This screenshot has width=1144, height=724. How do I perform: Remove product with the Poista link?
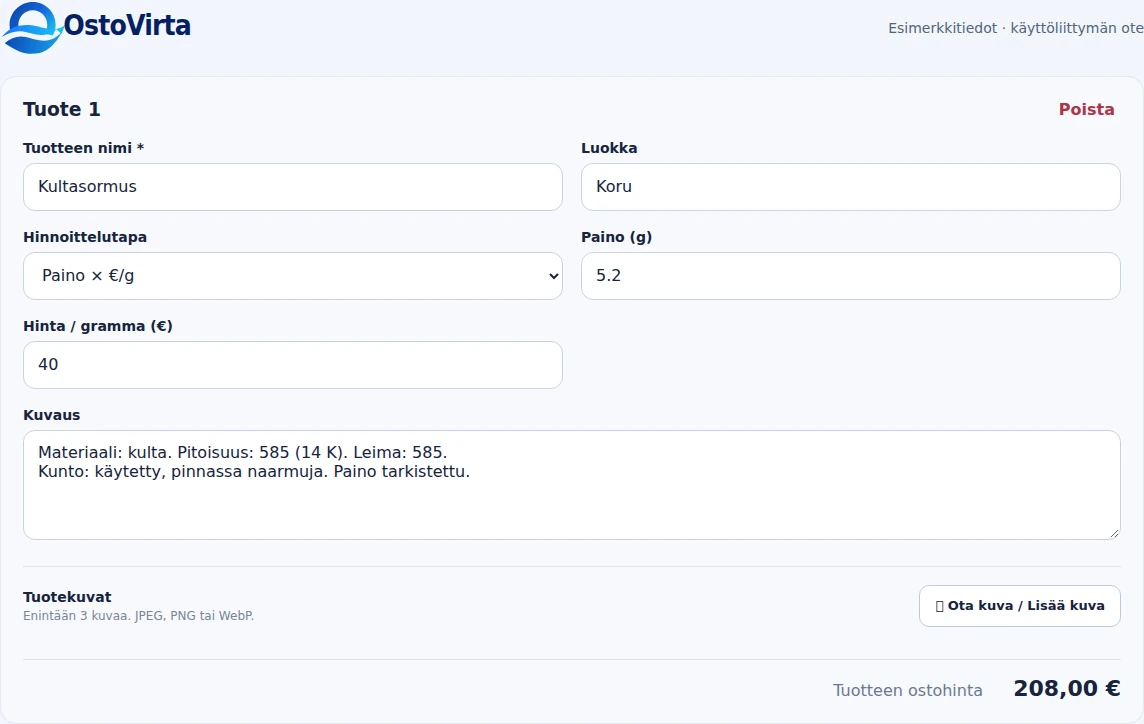(x=1086, y=109)
